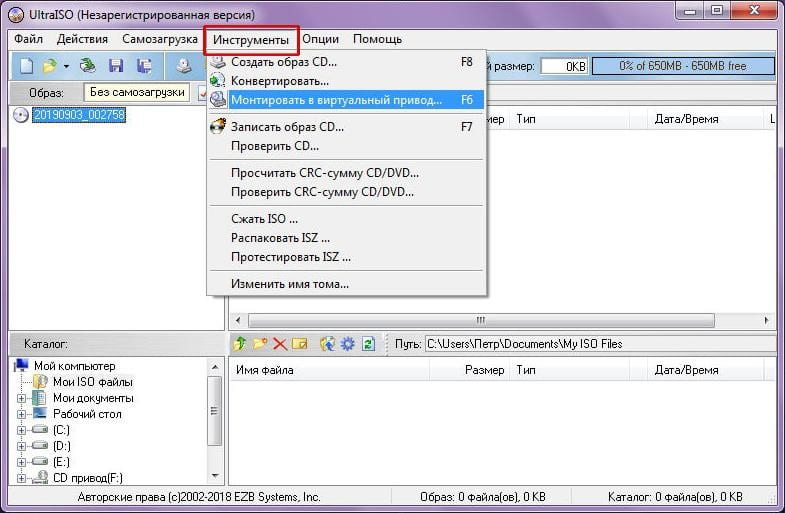This screenshot has height=513, width=785.
Task: Close the Инструменты menu via its title
Action: 251,40
